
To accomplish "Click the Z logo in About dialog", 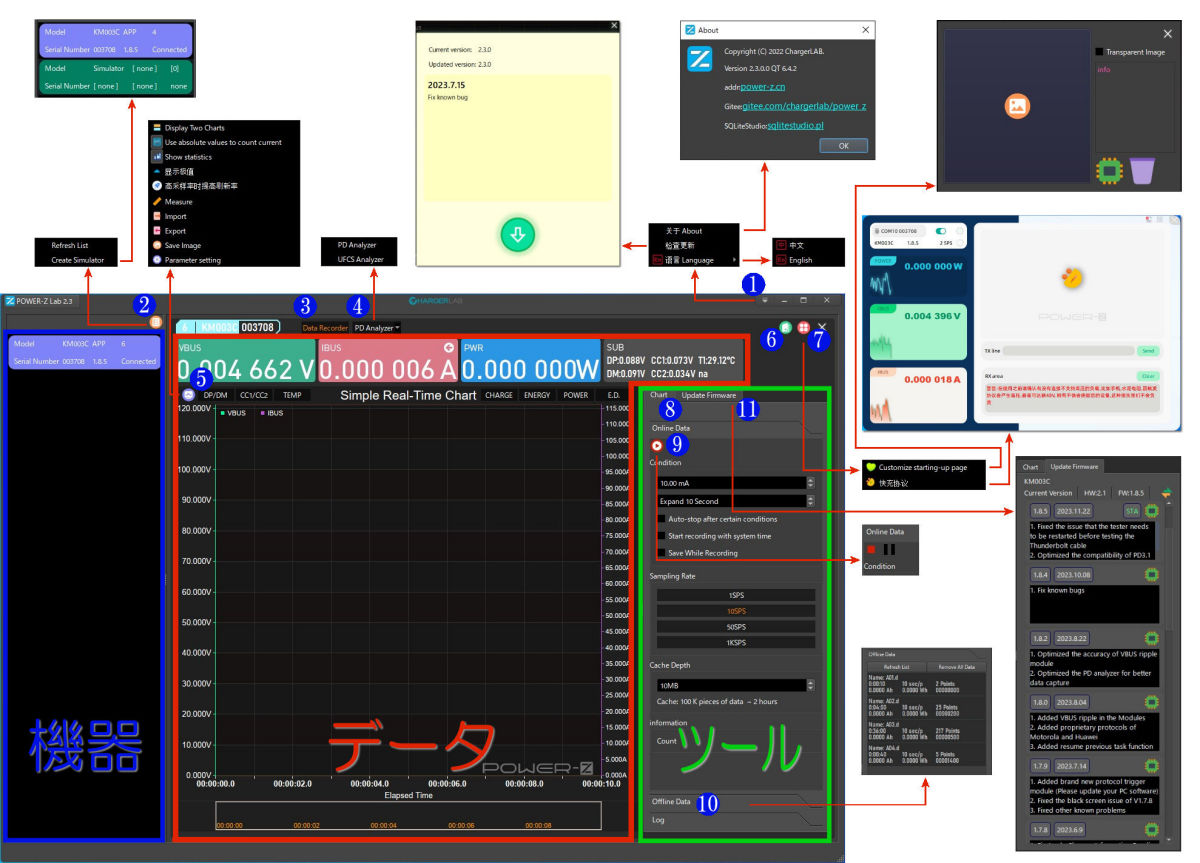I will [x=700, y=60].
